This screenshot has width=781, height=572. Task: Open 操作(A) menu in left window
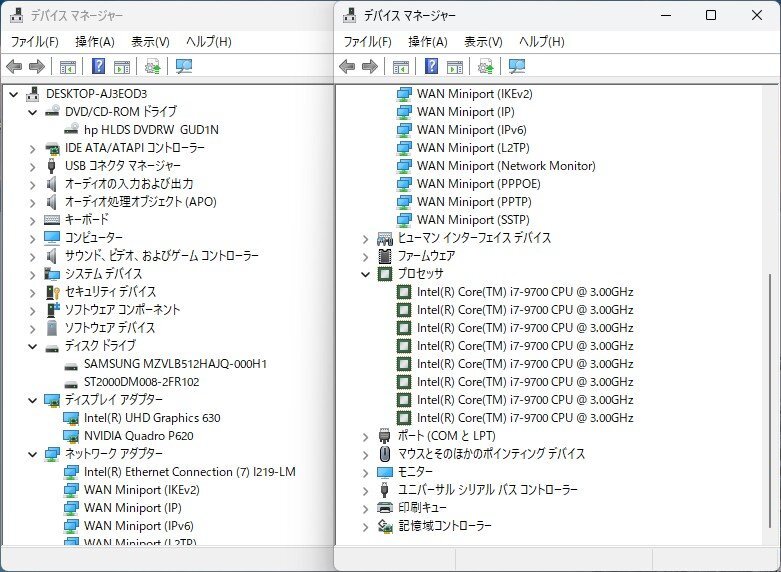[x=95, y=41]
